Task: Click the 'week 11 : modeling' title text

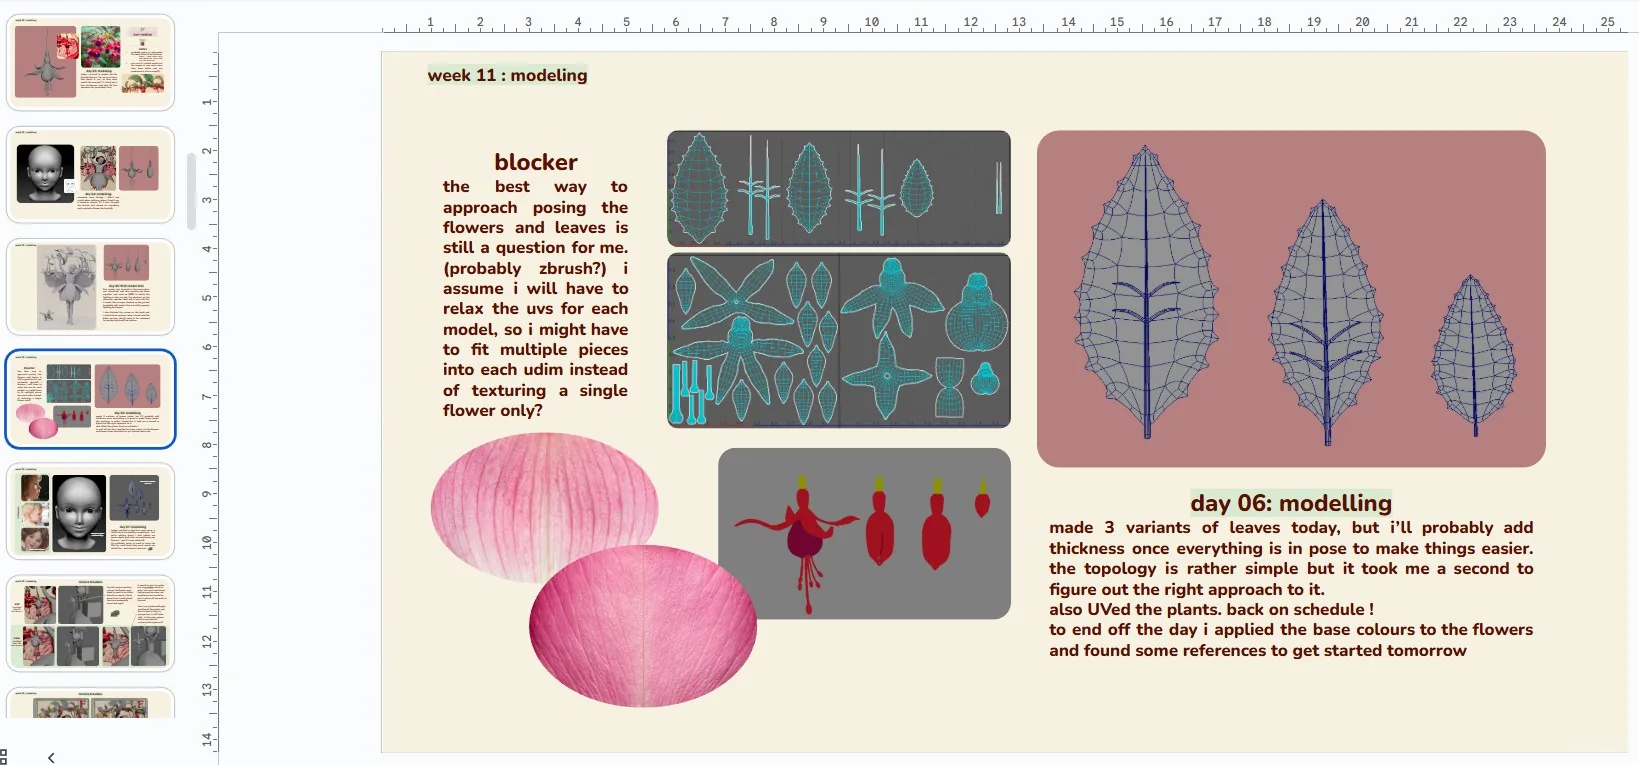Action: (507, 75)
